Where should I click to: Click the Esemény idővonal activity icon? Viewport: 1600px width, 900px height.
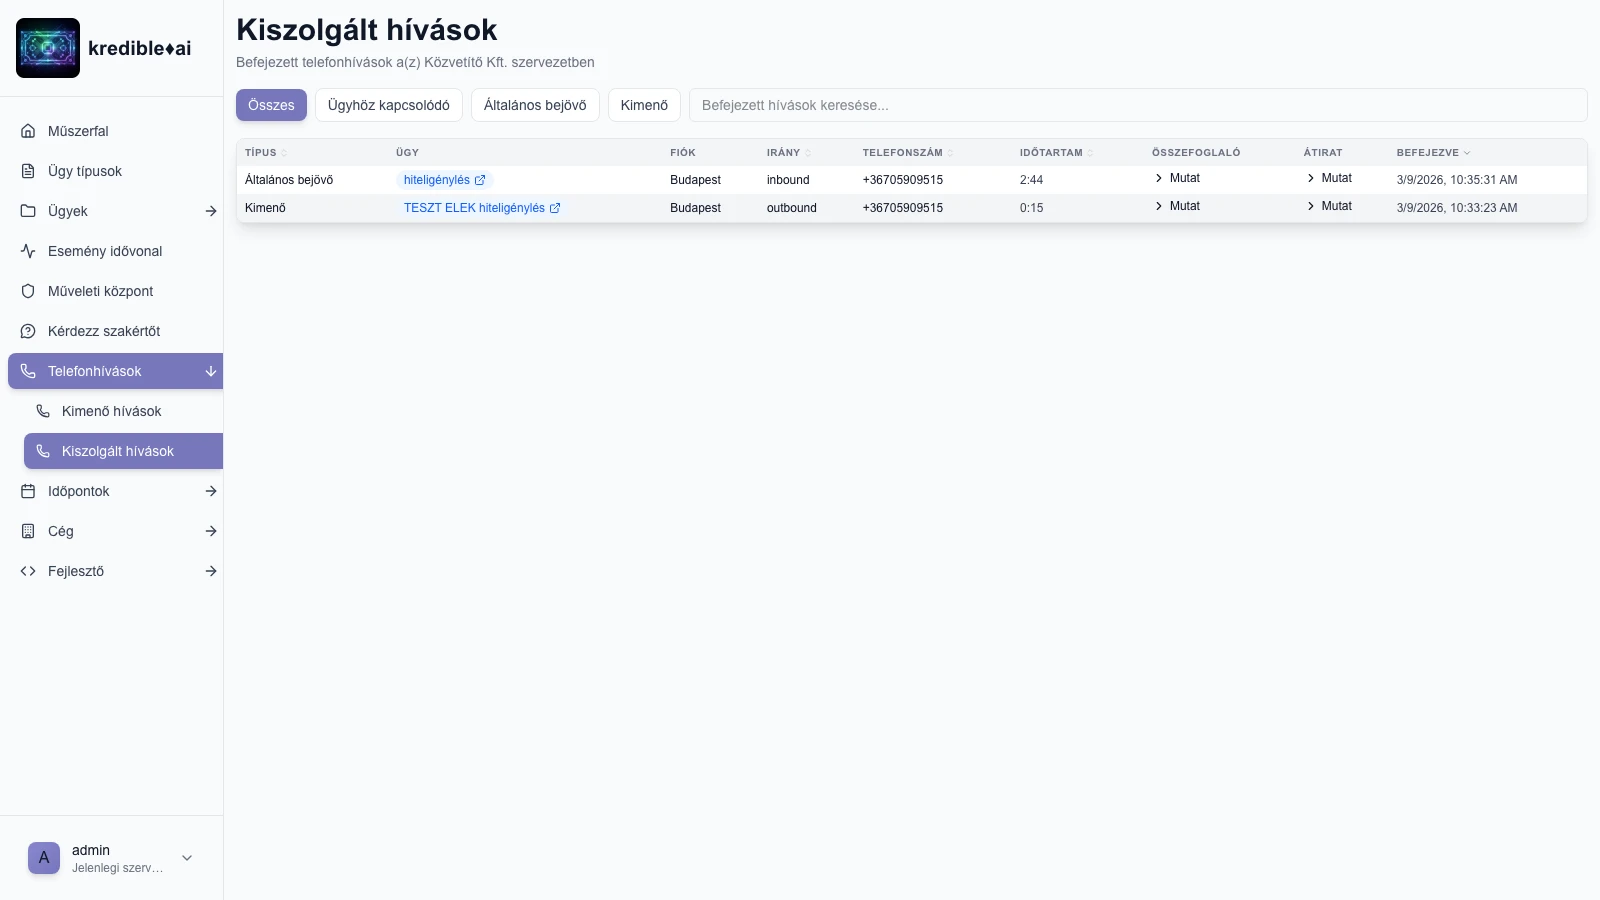pyautogui.click(x=28, y=251)
